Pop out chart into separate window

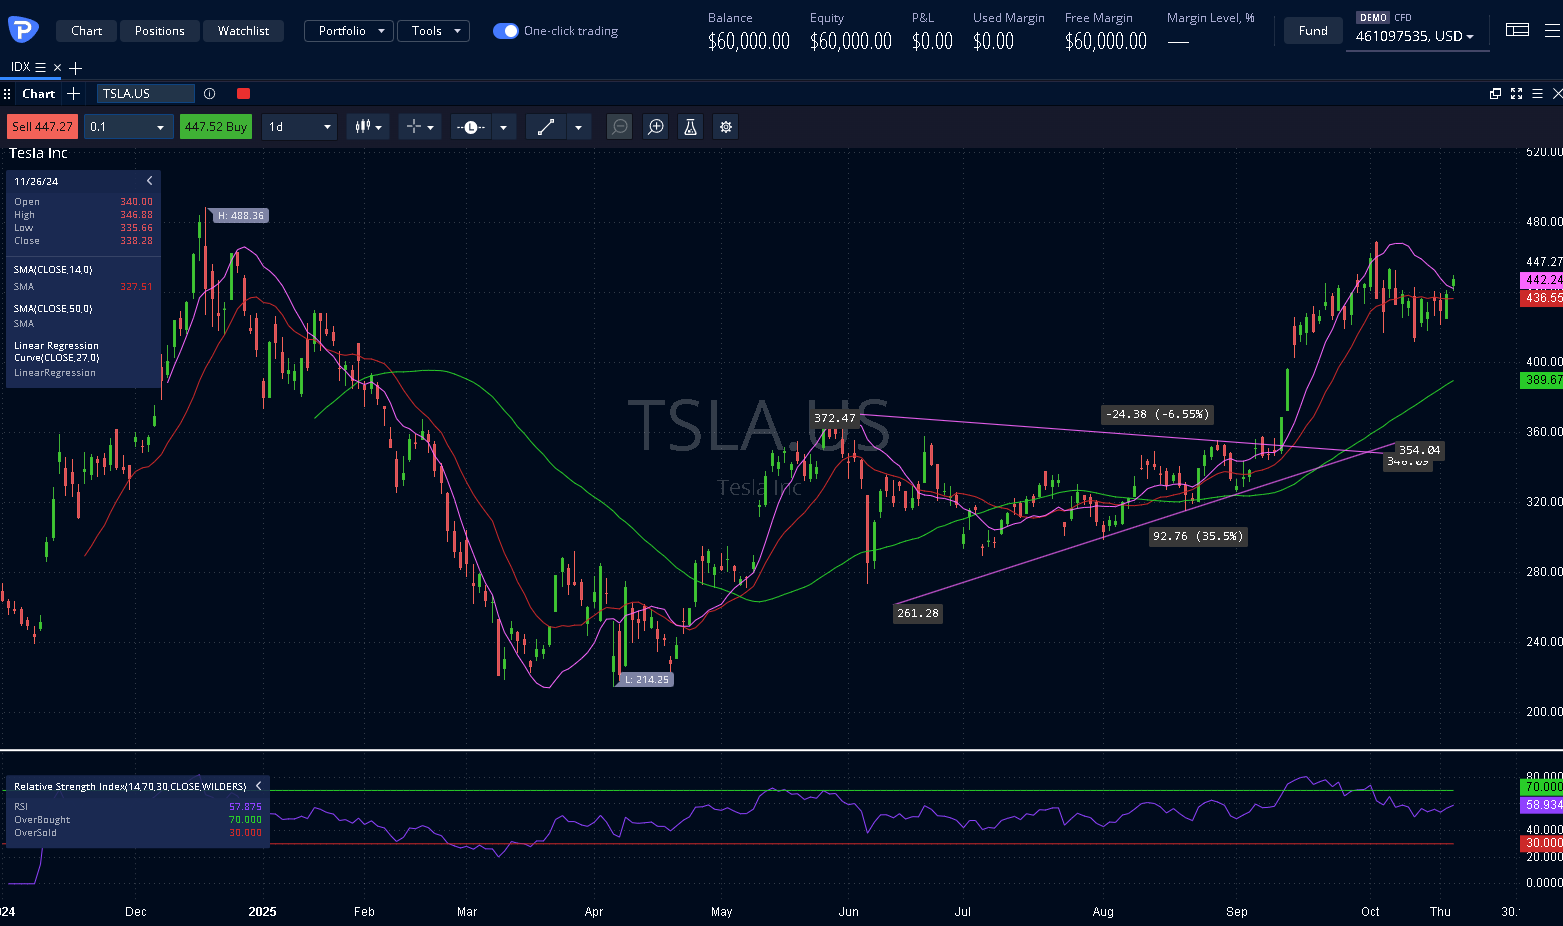(1495, 94)
